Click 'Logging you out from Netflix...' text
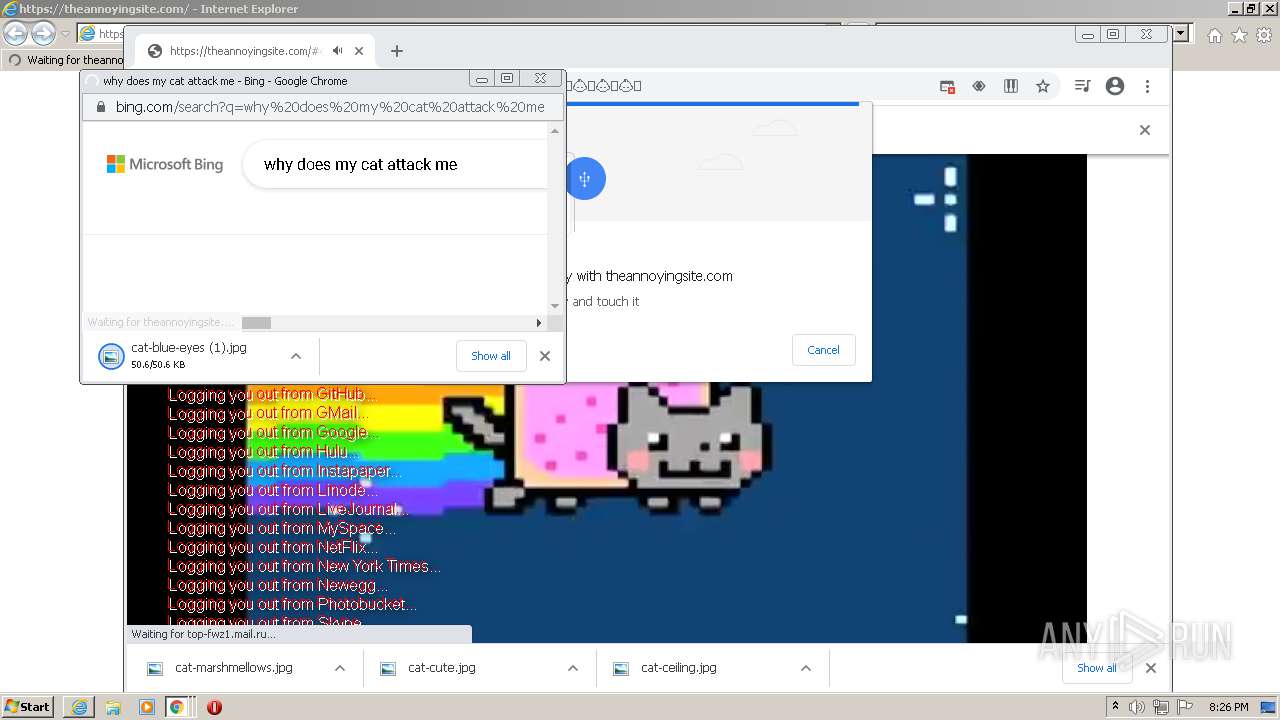The image size is (1280, 720). (273, 548)
